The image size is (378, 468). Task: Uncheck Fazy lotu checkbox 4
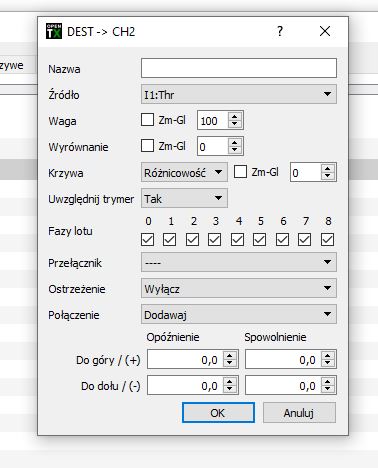coord(237,240)
